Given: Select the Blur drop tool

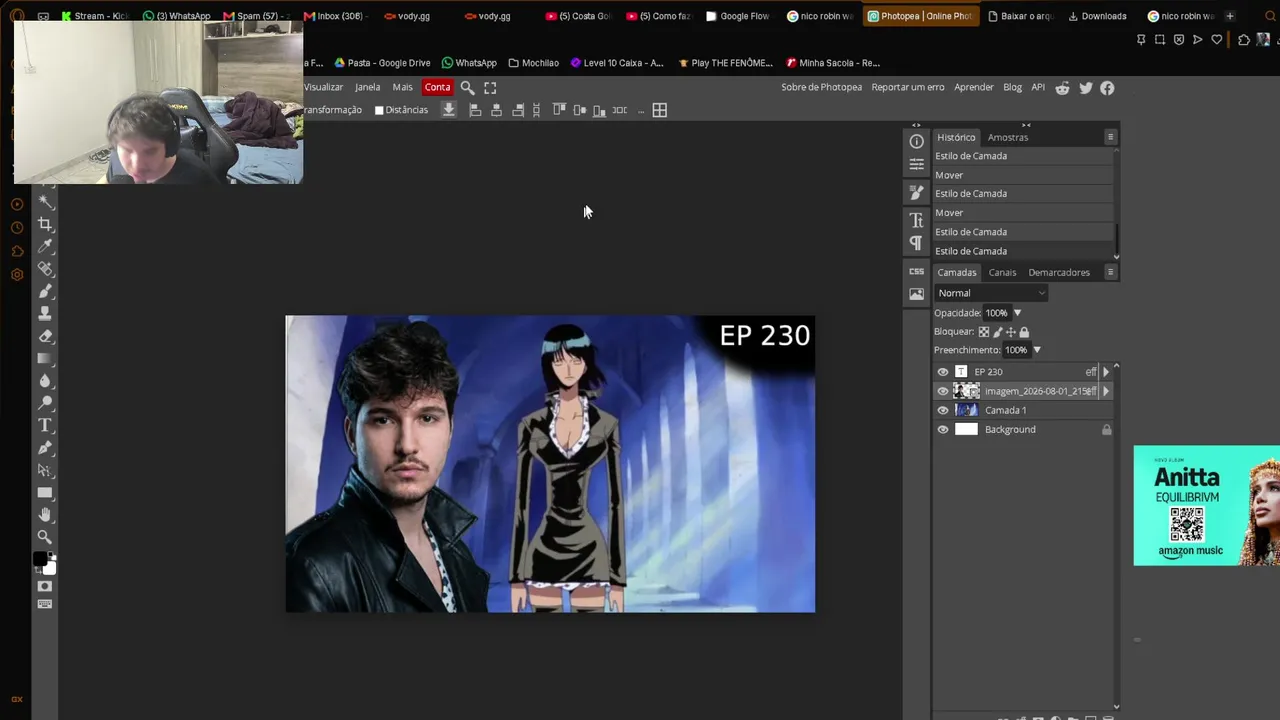Looking at the screenshot, I should pos(45,381).
